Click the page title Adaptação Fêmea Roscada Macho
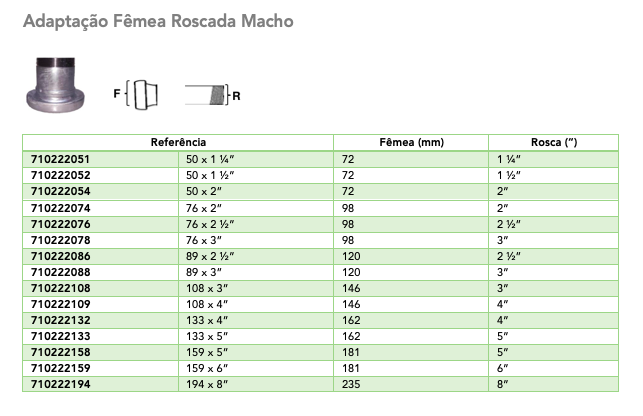Viewport: 643px width, 416px height. [158, 21]
